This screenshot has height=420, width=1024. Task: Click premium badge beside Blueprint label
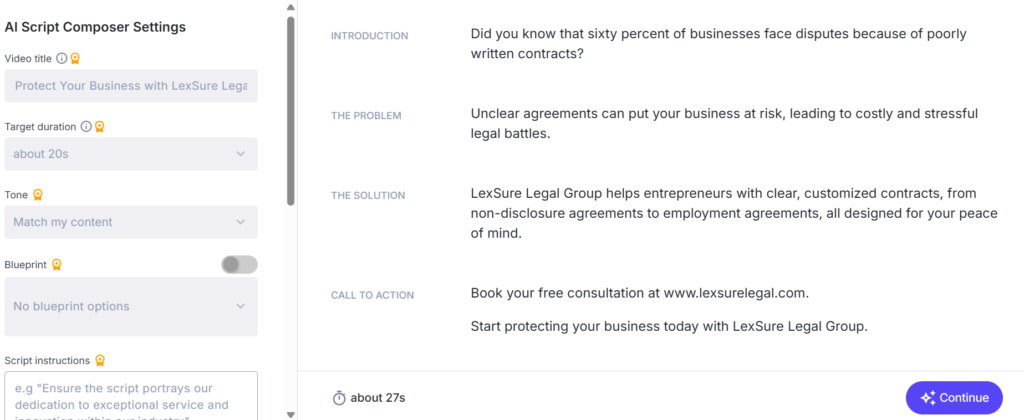pyautogui.click(x=57, y=265)
